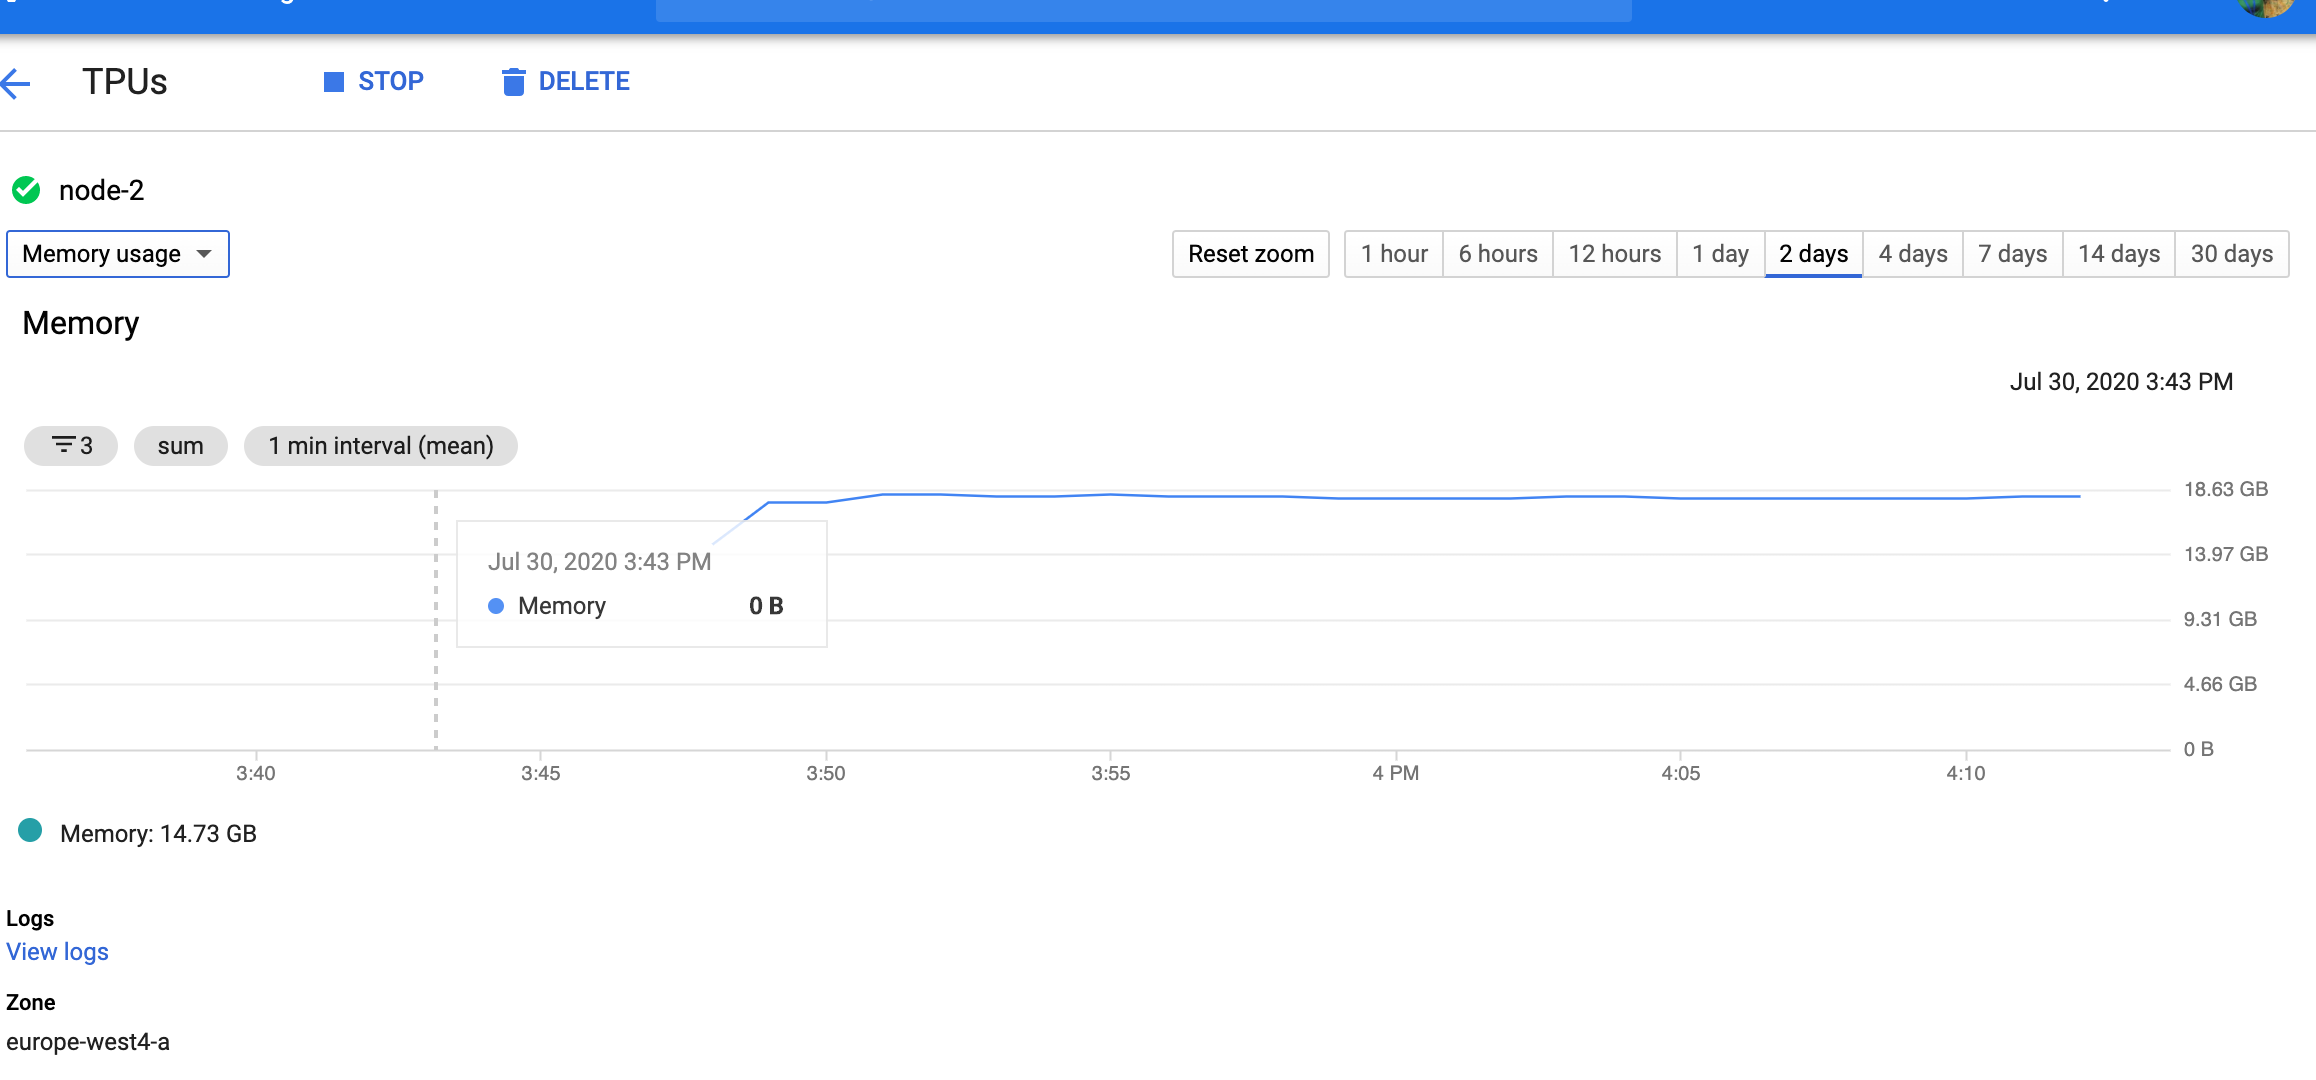Click the STOP square icon
Screen dimensions: 2316x1080
pyautogui.click(x=334, y=82)
